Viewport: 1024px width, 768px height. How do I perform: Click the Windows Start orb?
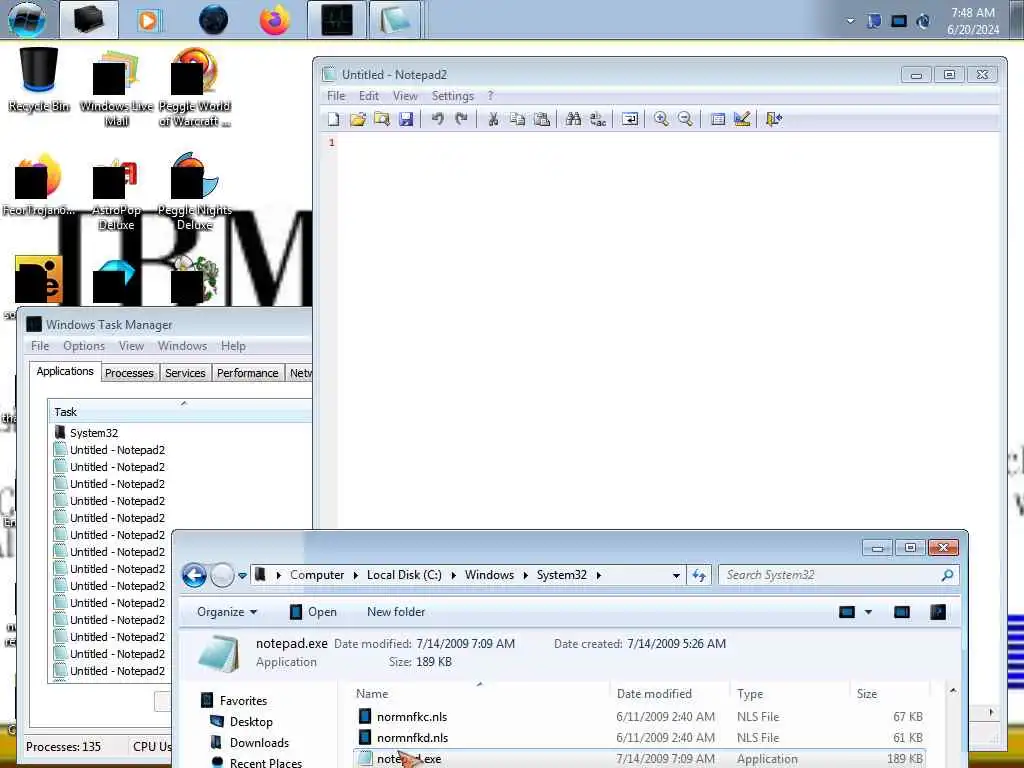[x=27, y=20]
